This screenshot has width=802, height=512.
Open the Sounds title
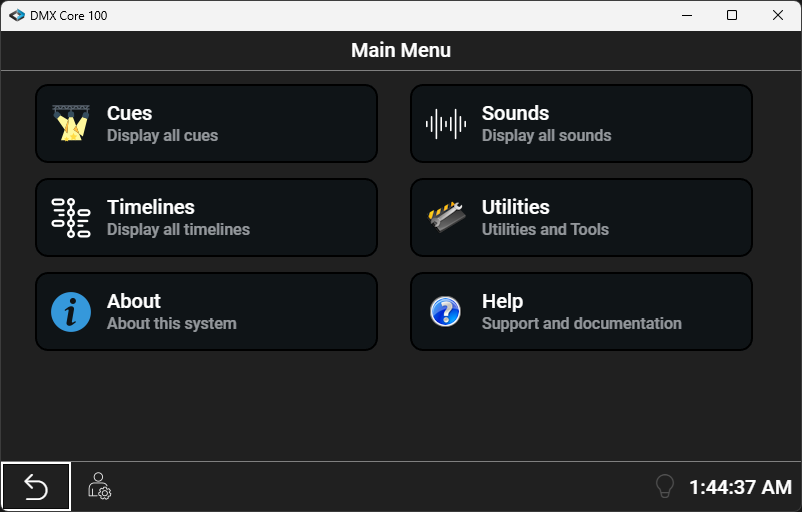tap(515, 113)
